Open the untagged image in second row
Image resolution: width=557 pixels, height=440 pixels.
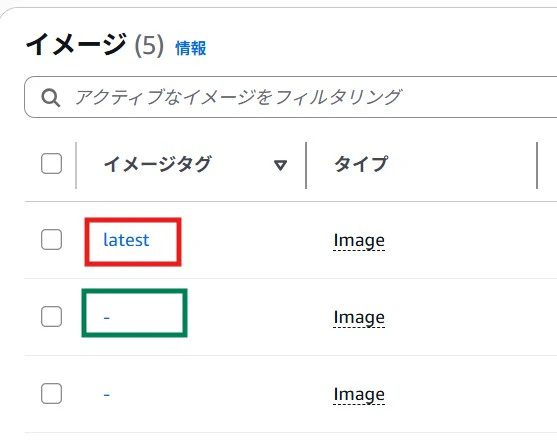(107, 317)
